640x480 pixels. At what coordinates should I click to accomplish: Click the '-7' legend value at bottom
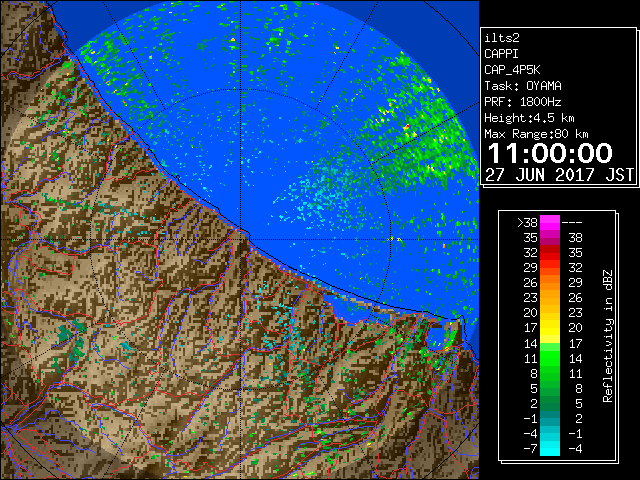click(x=530, y=449)
